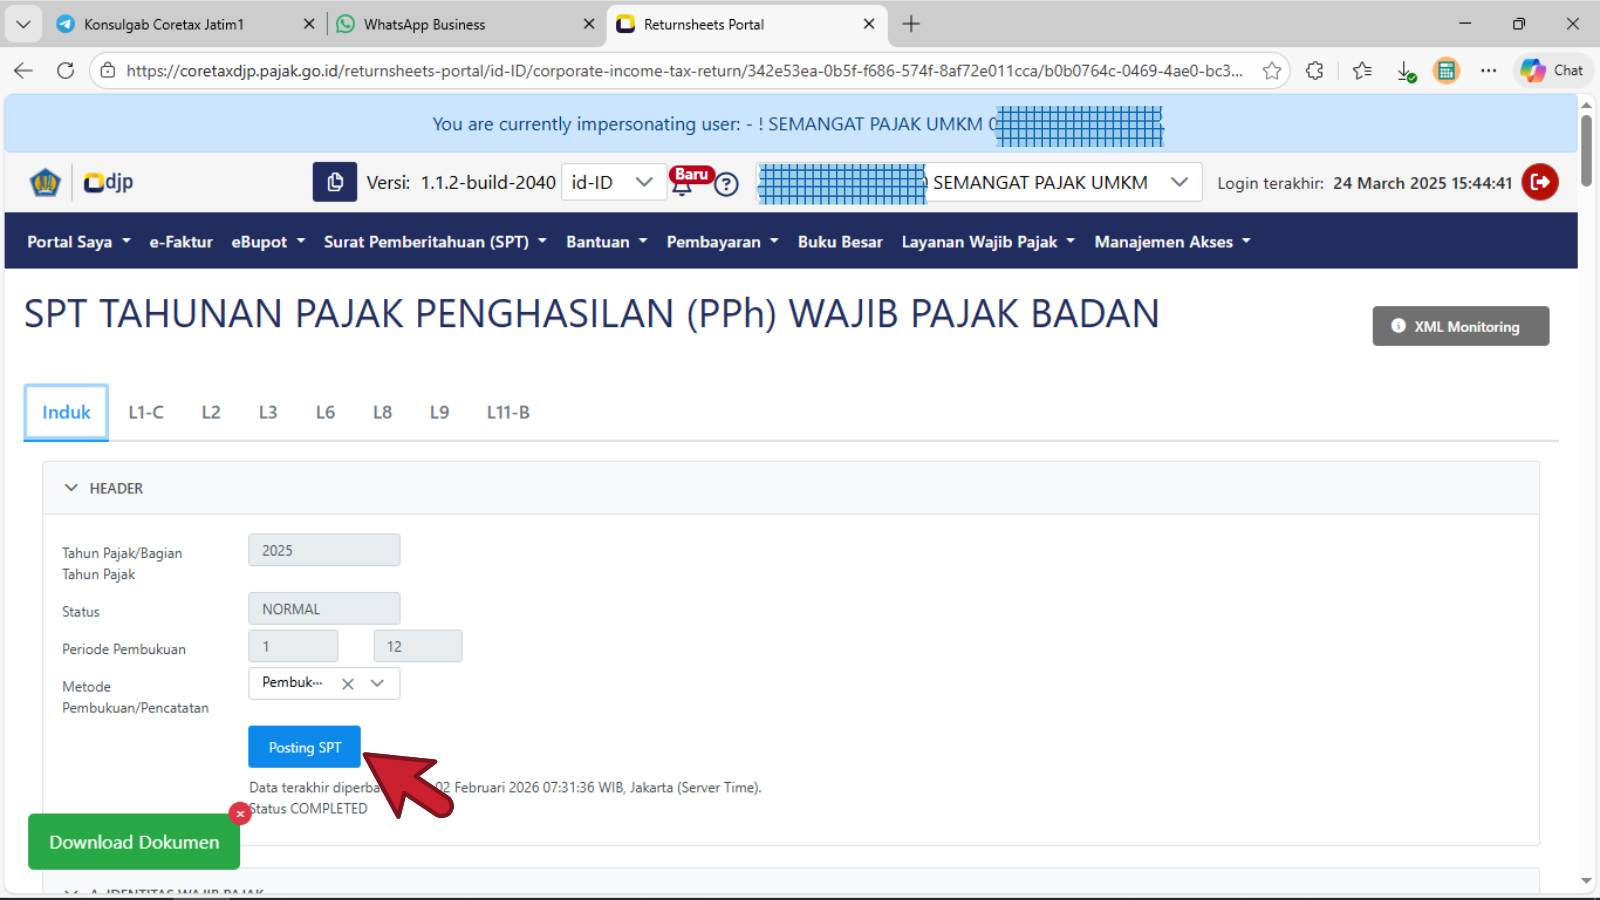Open the Baru notifications bell

[683, 184]
